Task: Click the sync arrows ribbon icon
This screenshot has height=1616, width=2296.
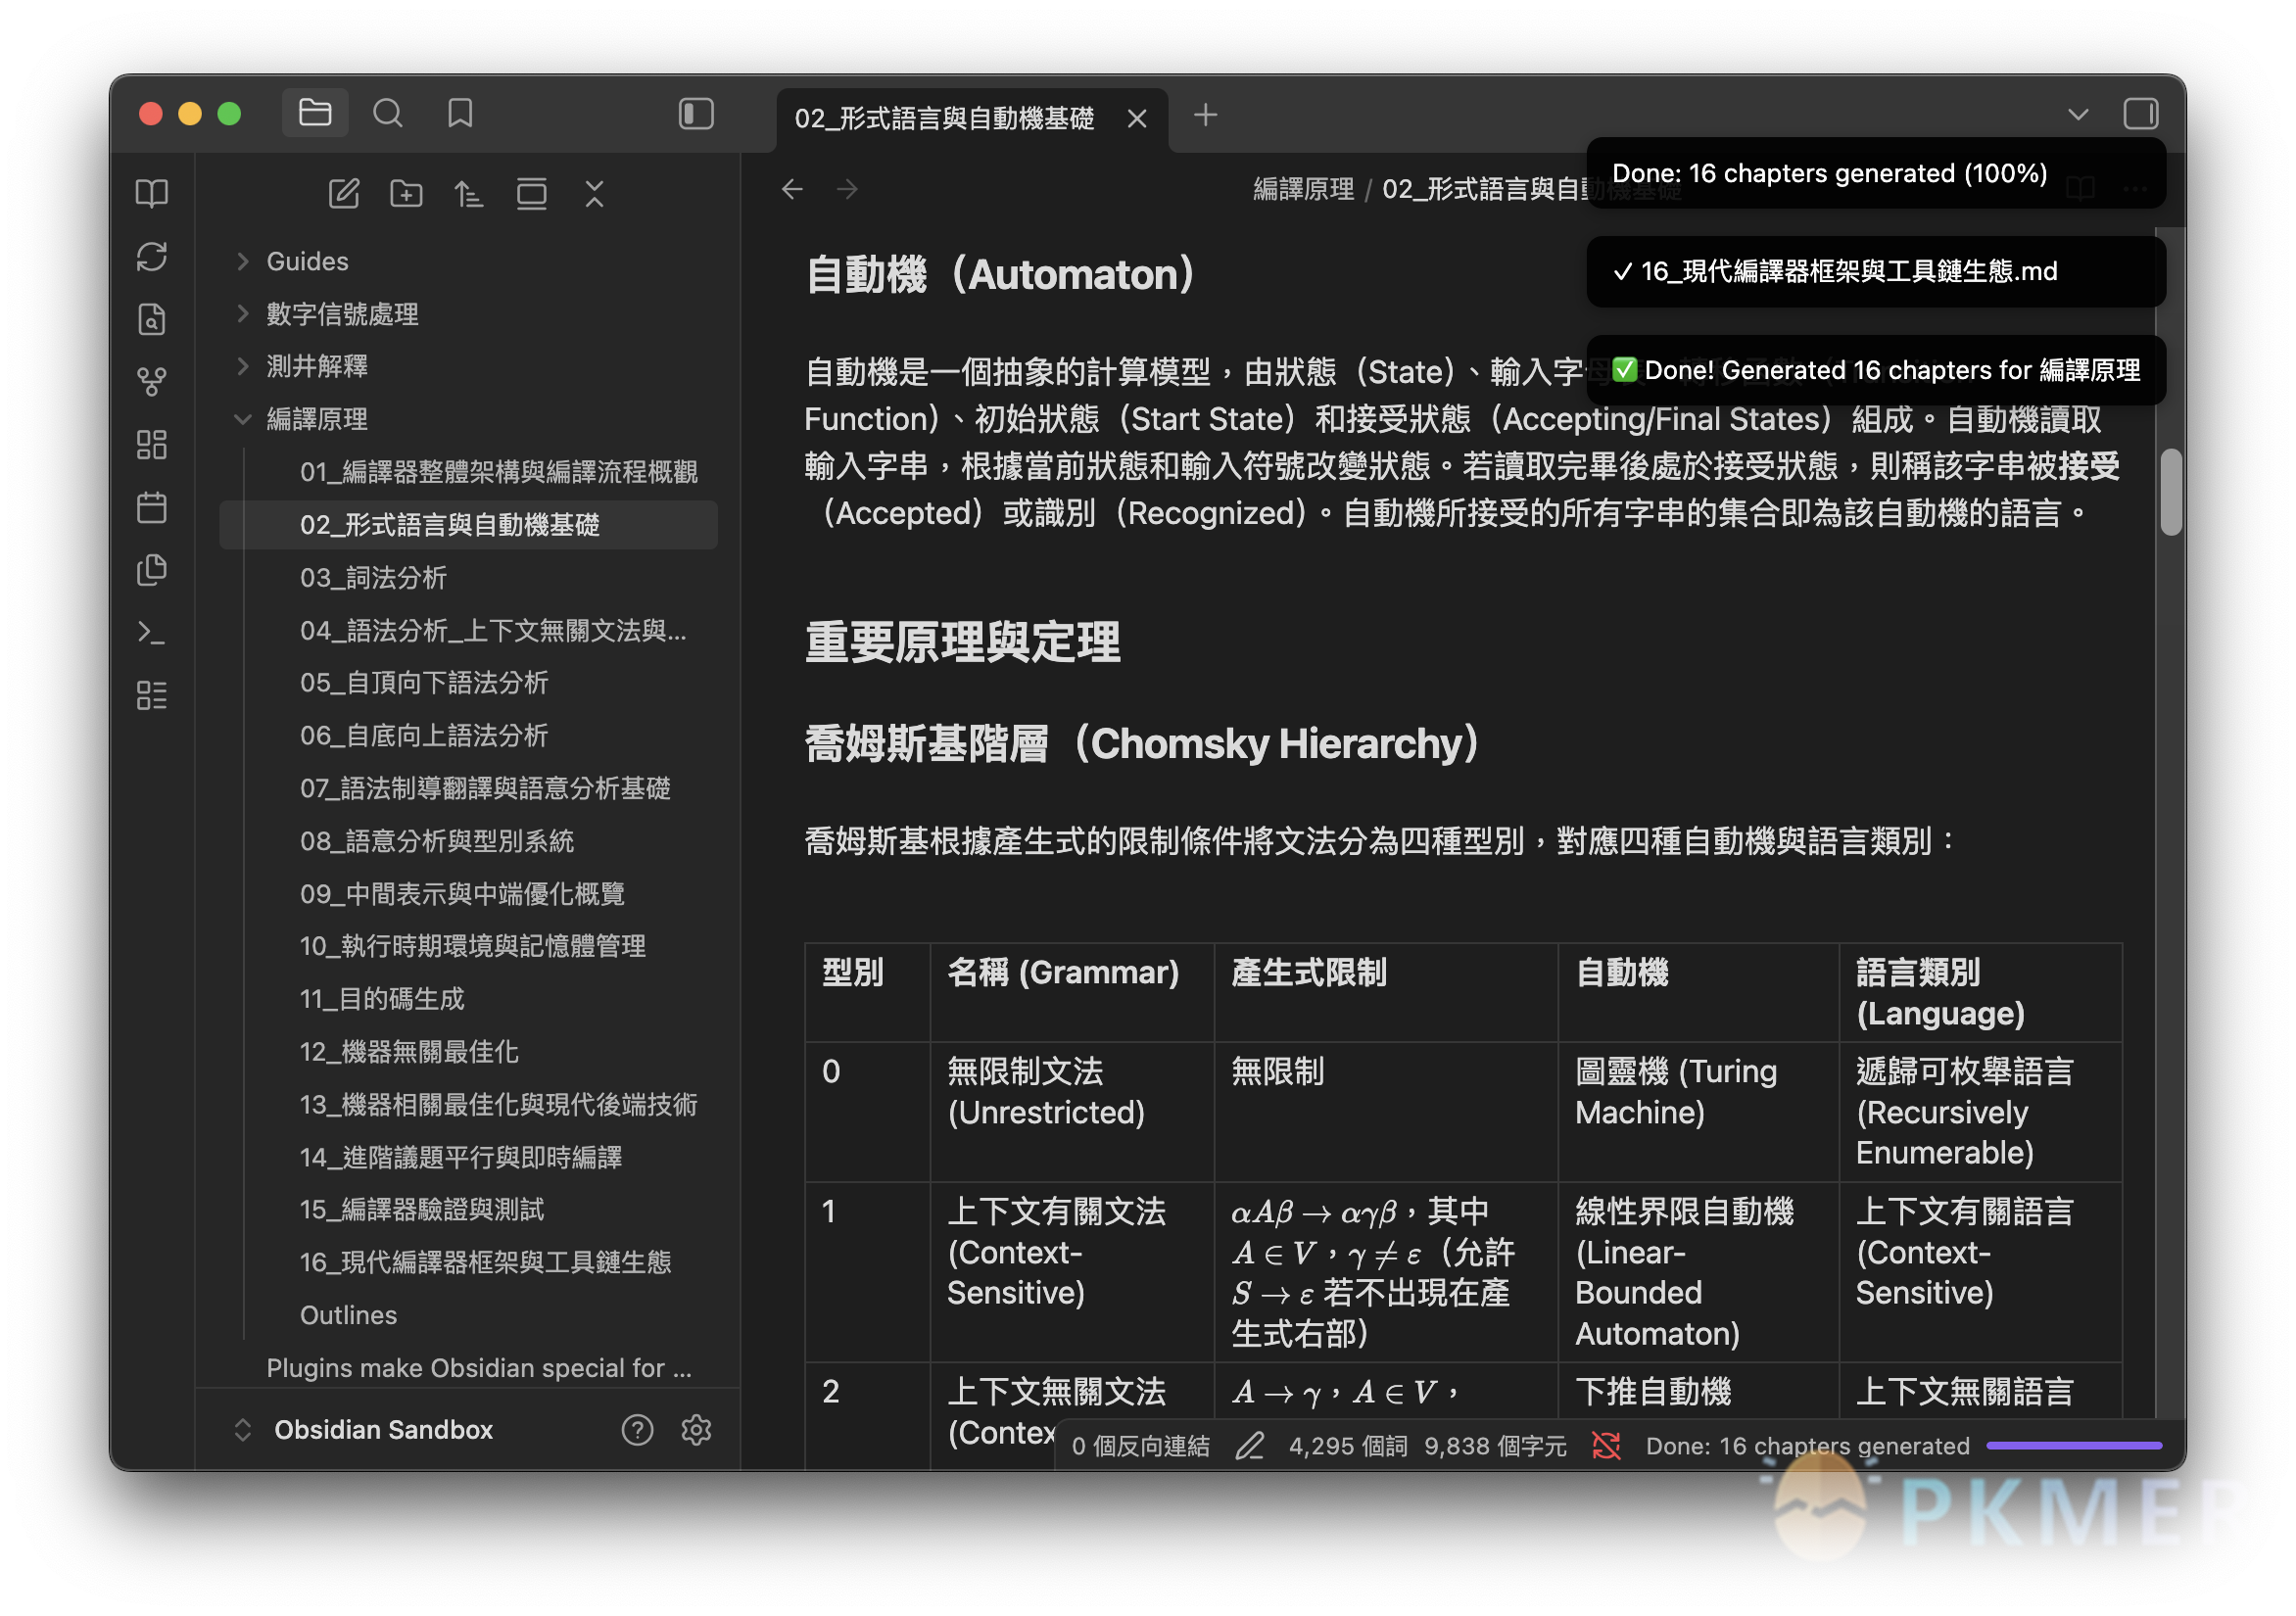Action: click(152, 257)
